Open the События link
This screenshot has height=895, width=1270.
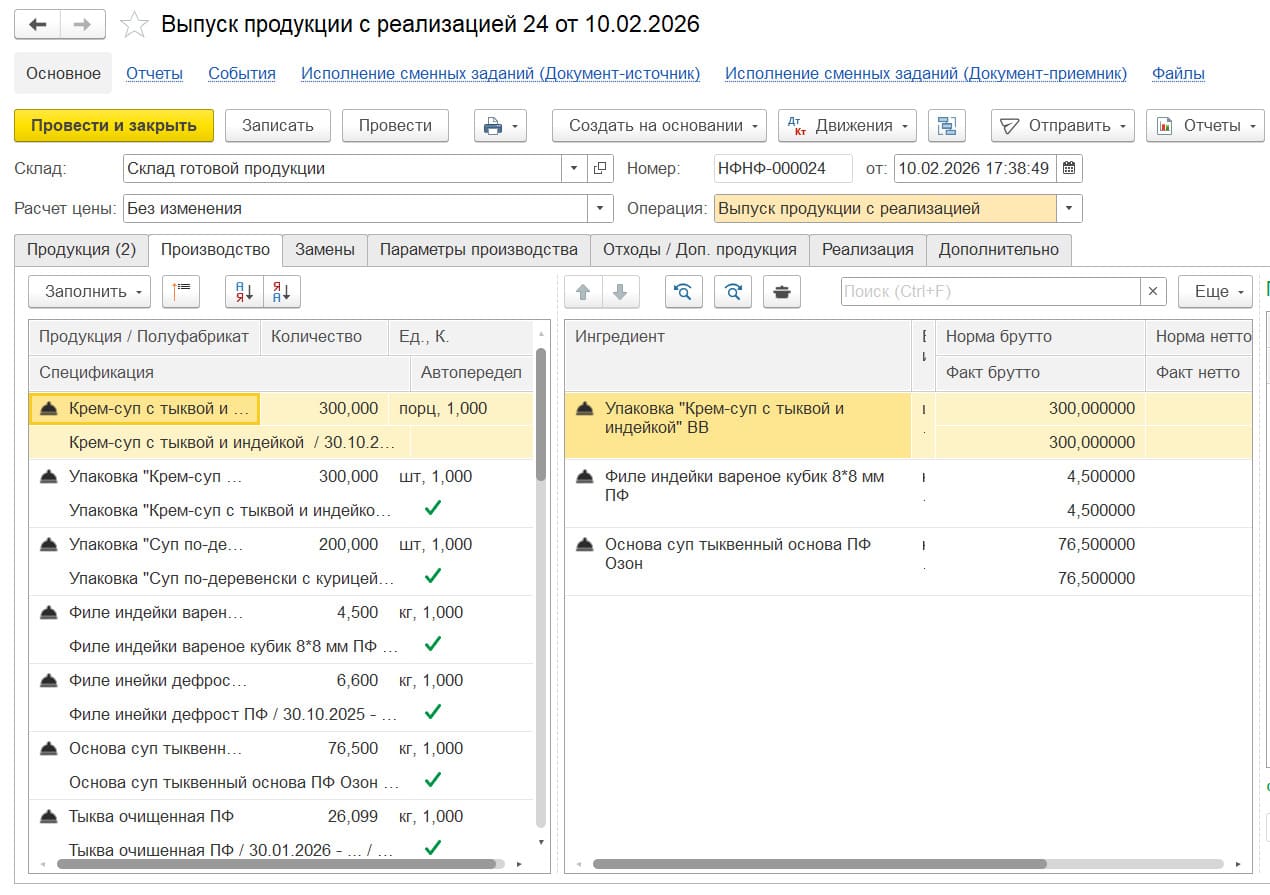(241, 74)
